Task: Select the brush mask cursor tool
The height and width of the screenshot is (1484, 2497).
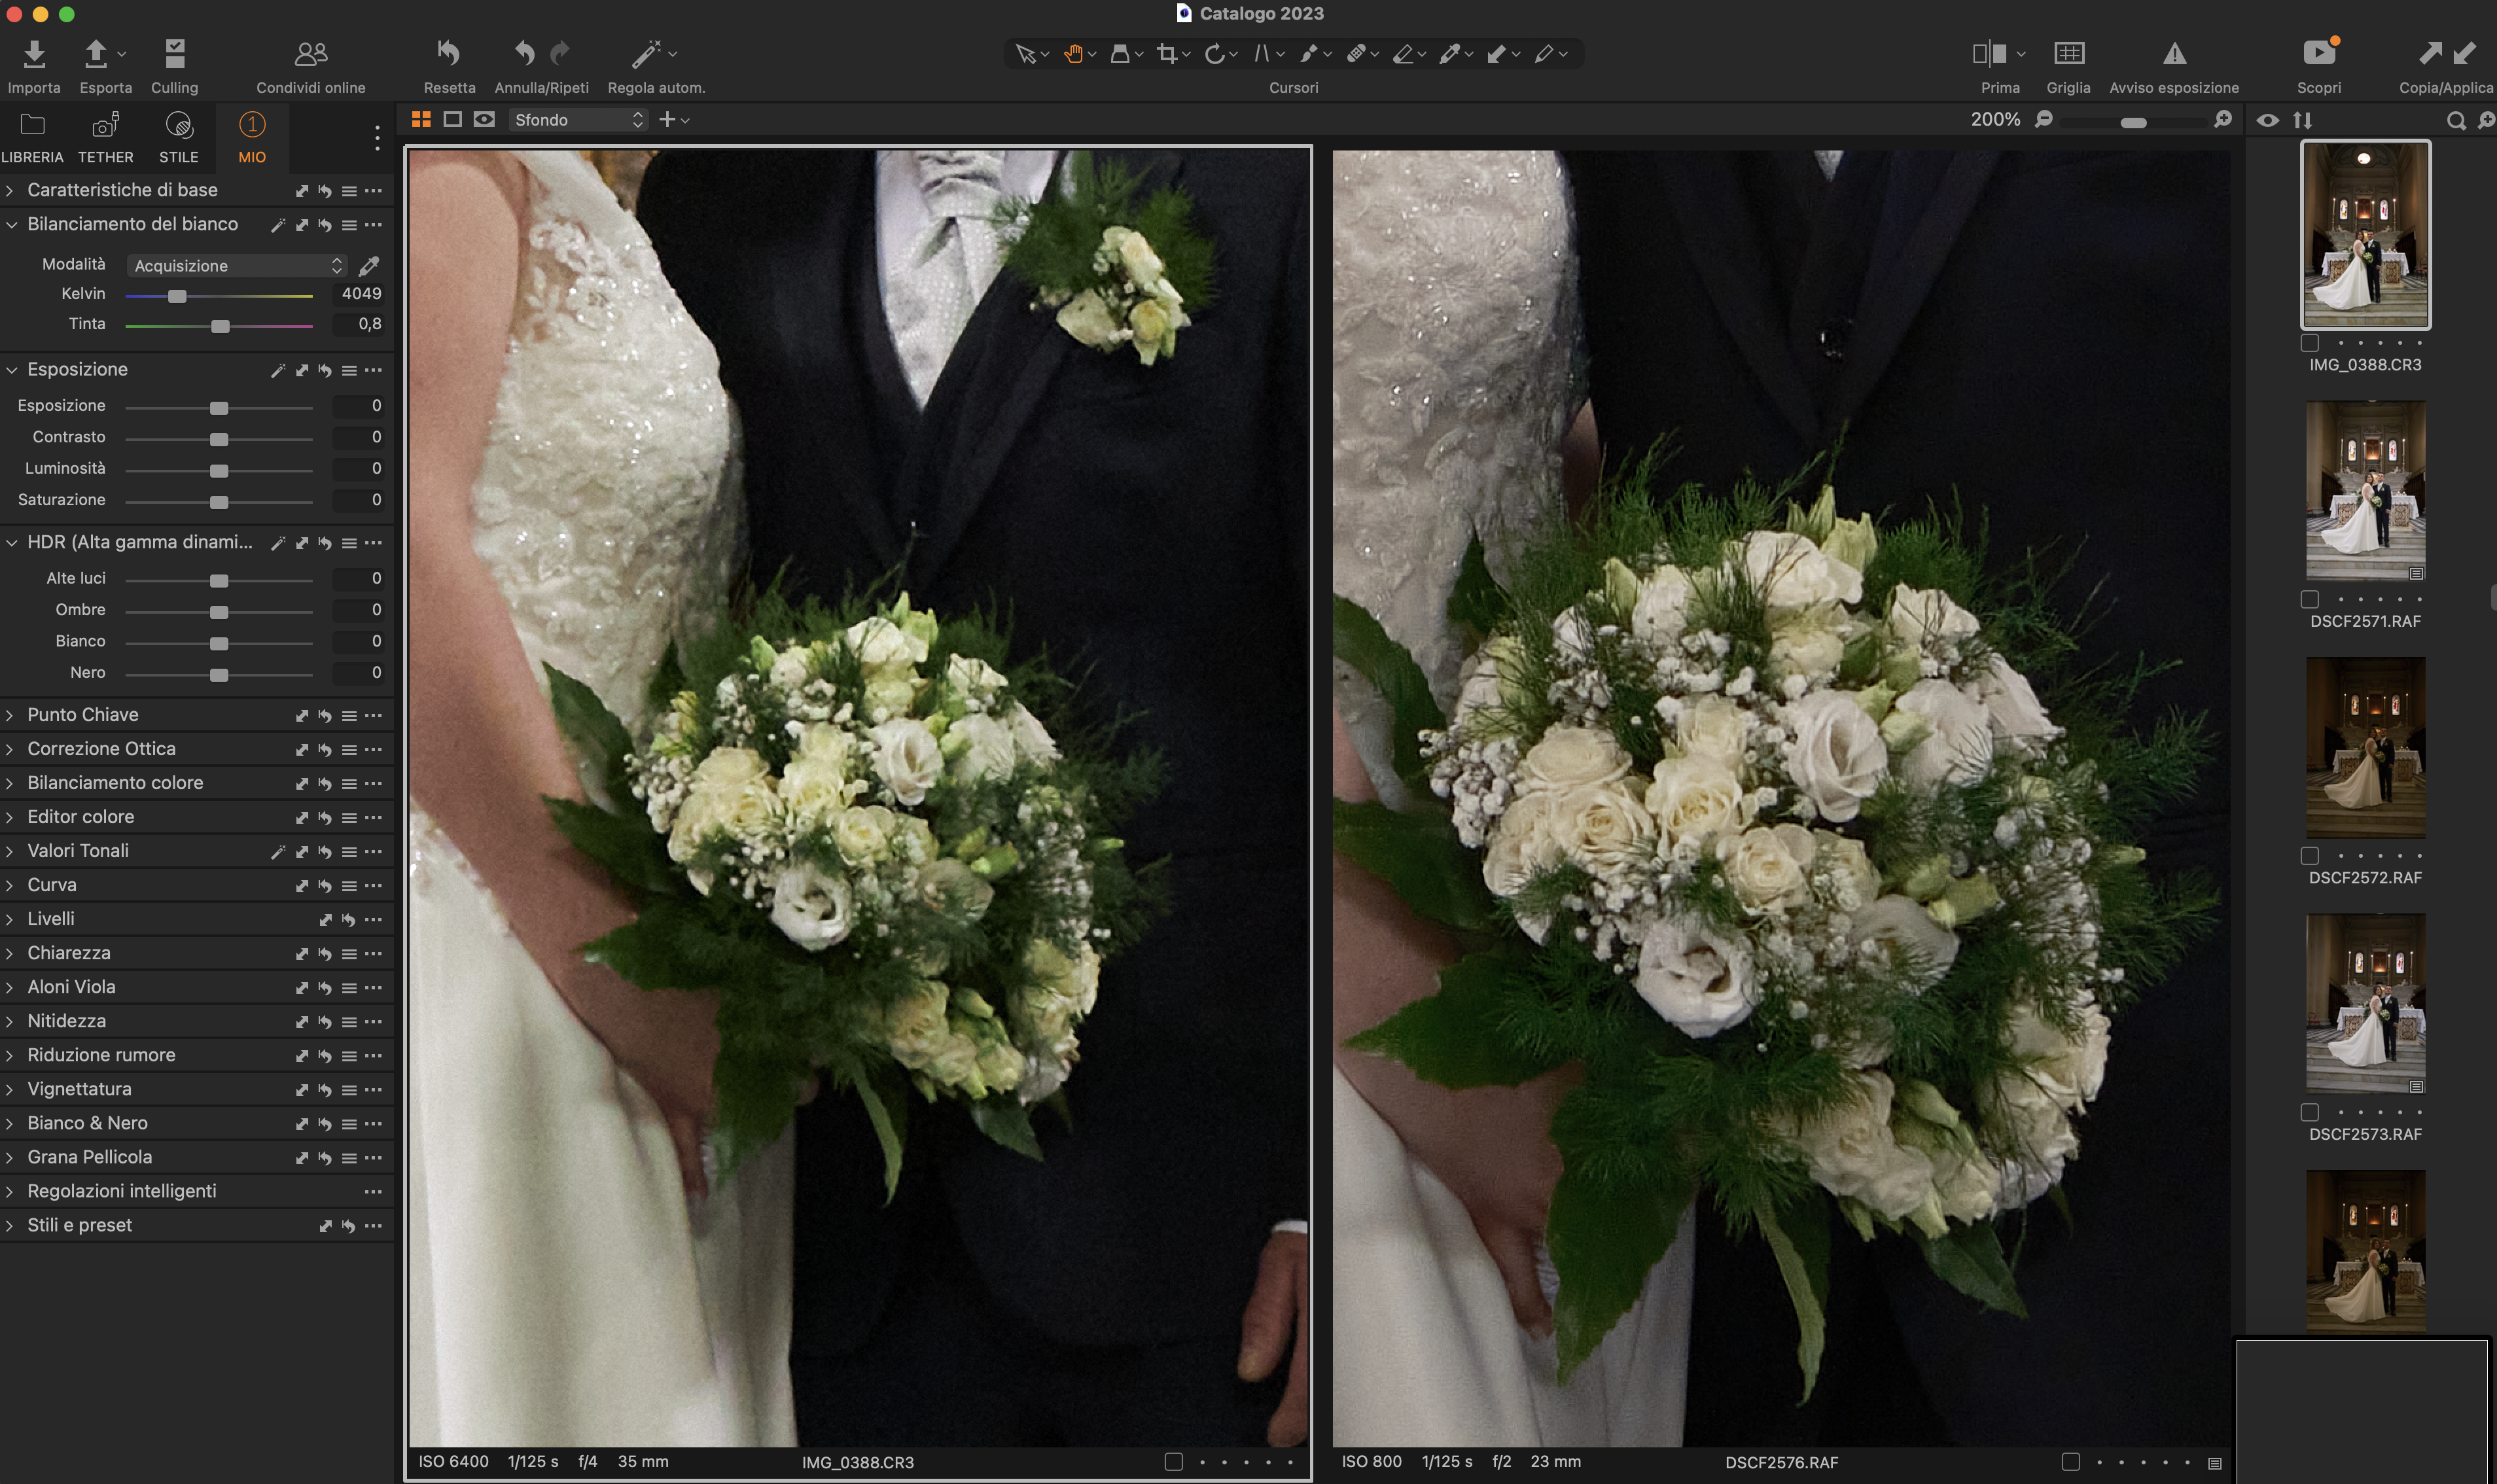Action: [x=1309, y=54]
